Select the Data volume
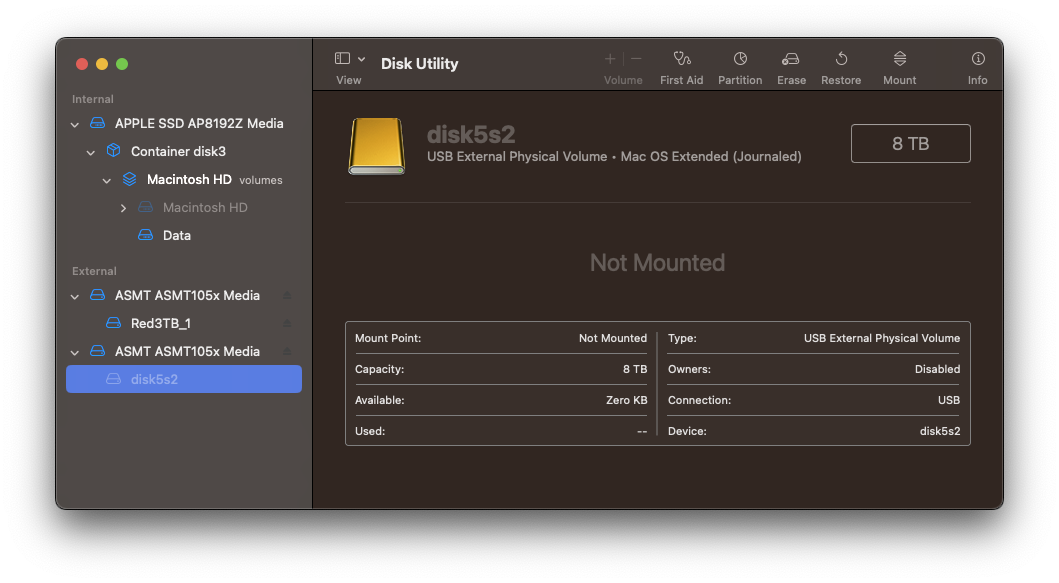 (175, 235)
